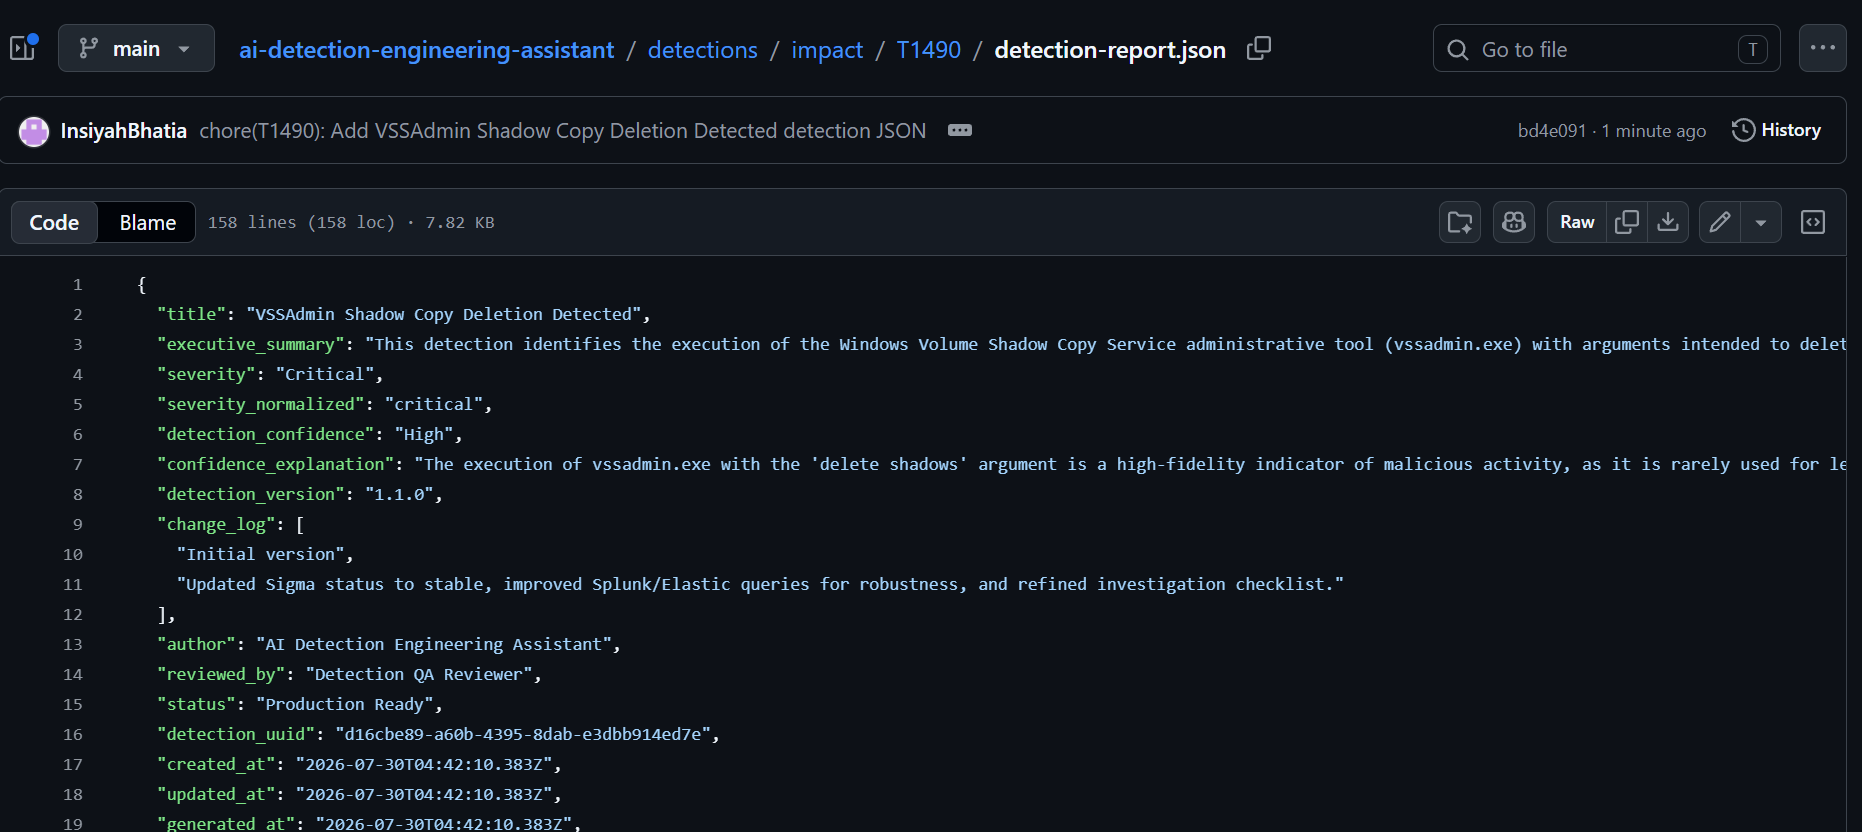
Task: Click the "1.1.0" version value
Action: 399,494
